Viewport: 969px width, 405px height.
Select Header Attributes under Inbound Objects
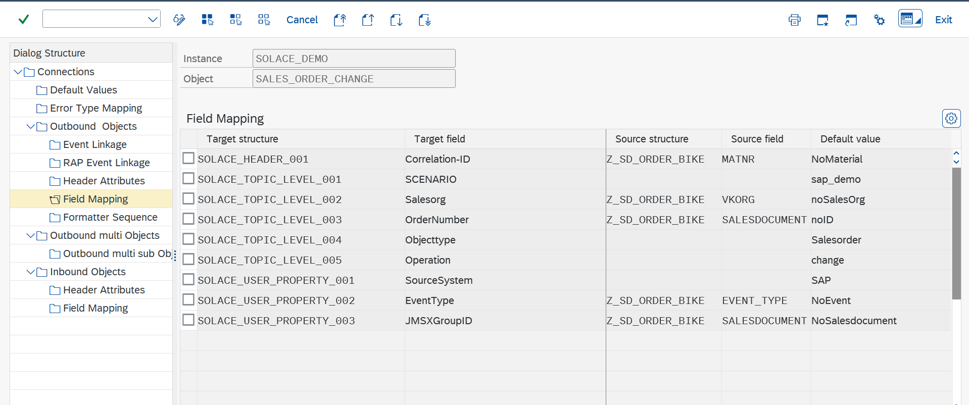pyautogui.click(x=104, y=290)
